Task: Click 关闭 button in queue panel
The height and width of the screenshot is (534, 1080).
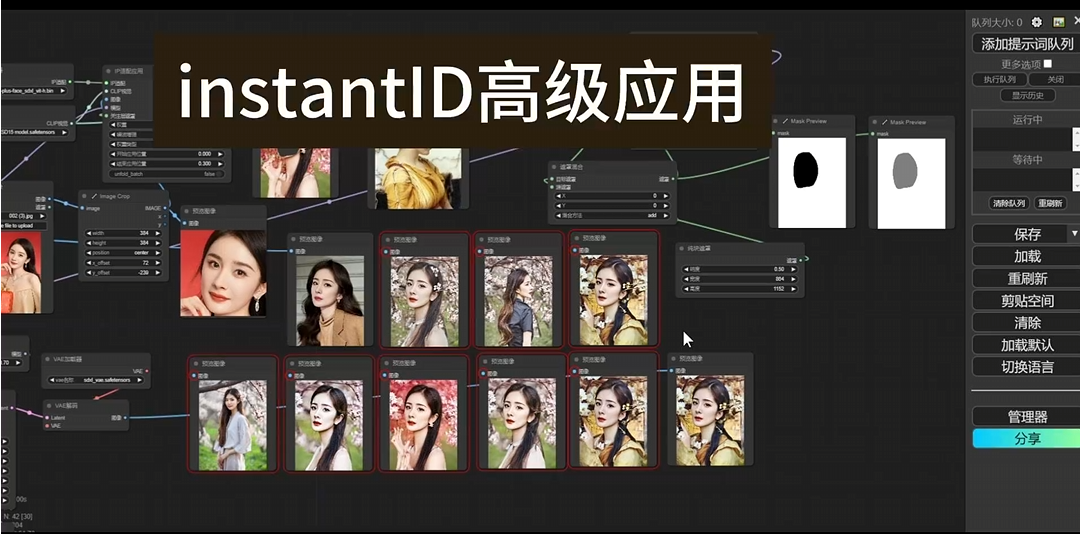Action: (1055, 80)
